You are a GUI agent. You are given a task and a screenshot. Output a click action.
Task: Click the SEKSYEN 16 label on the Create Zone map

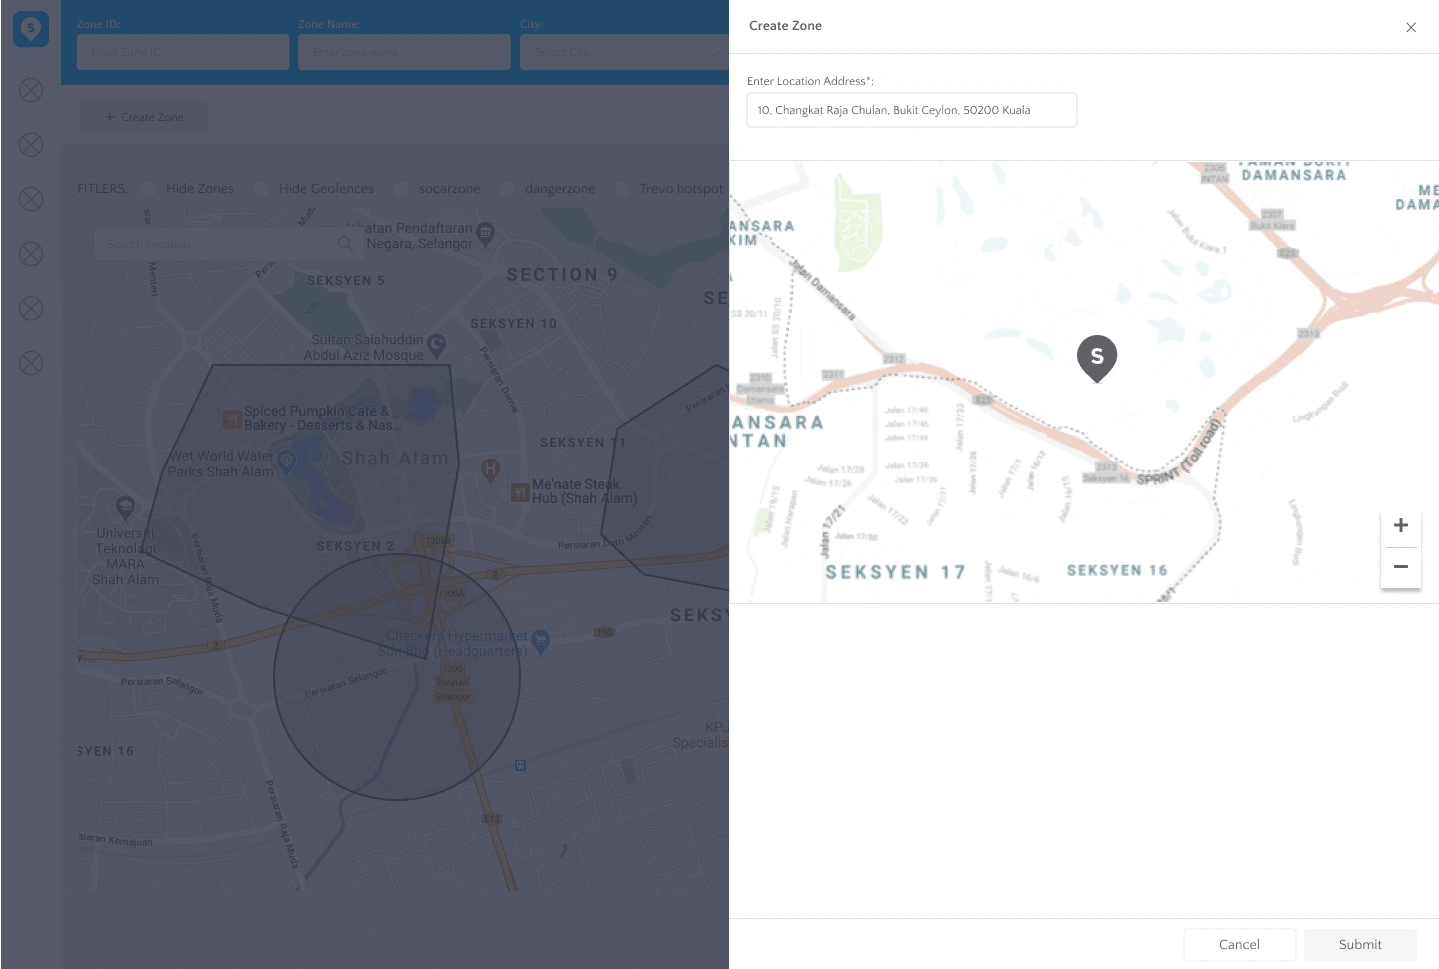(1117, 570)
